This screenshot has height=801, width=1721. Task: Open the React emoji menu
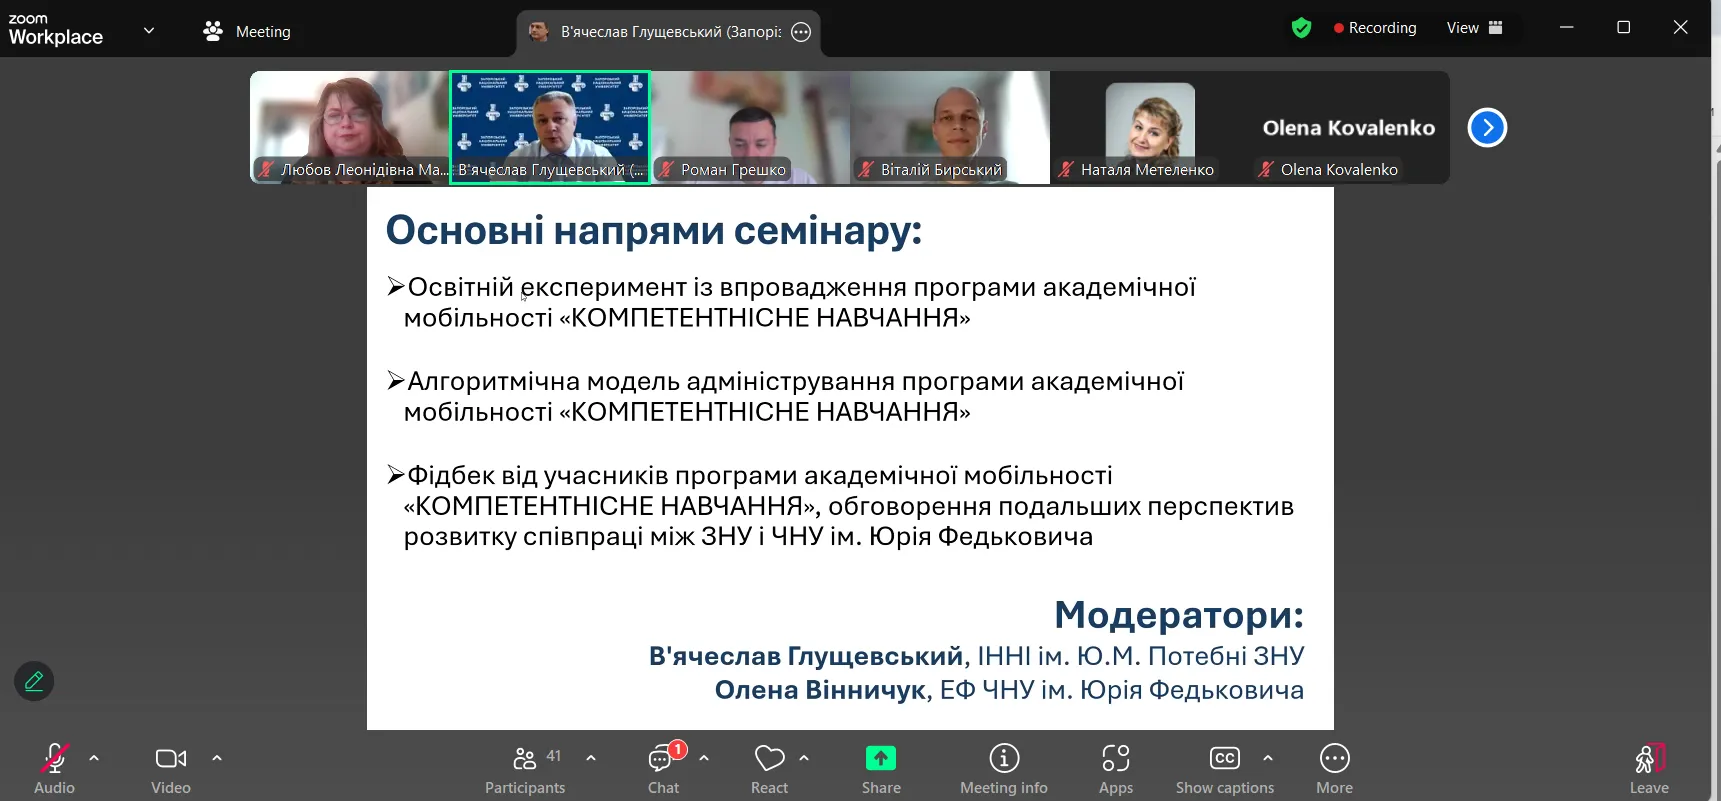pos(769,769)
